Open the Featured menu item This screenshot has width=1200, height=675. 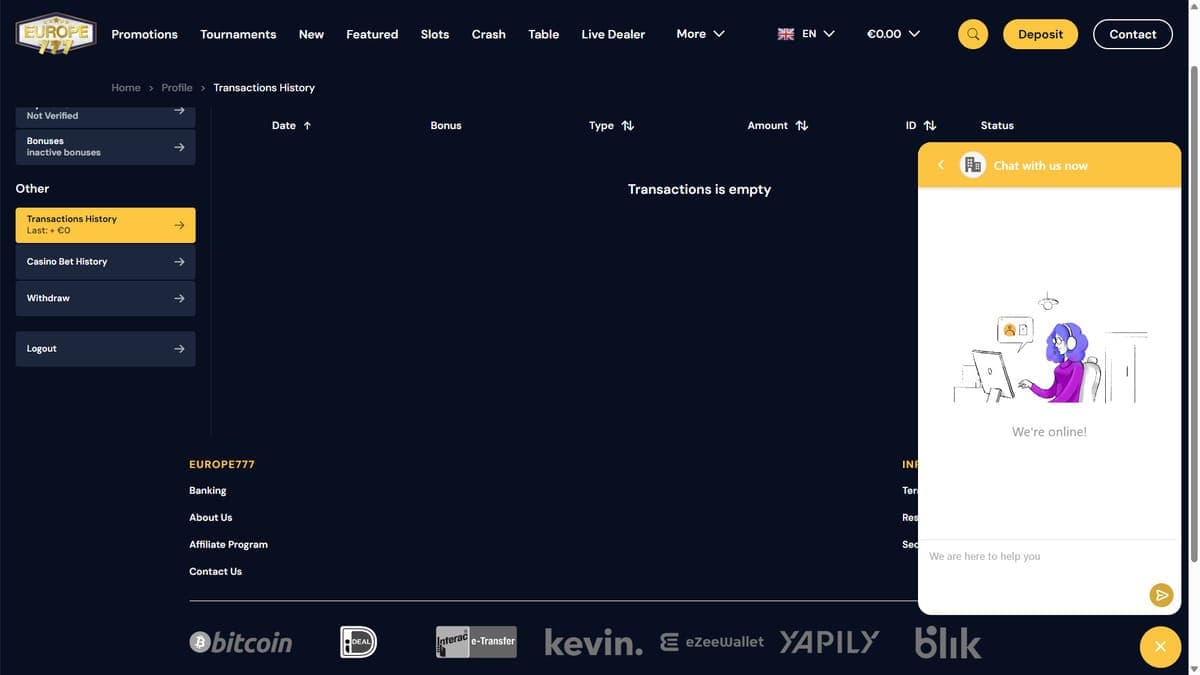pyautogui.click(x=372, y=34)
